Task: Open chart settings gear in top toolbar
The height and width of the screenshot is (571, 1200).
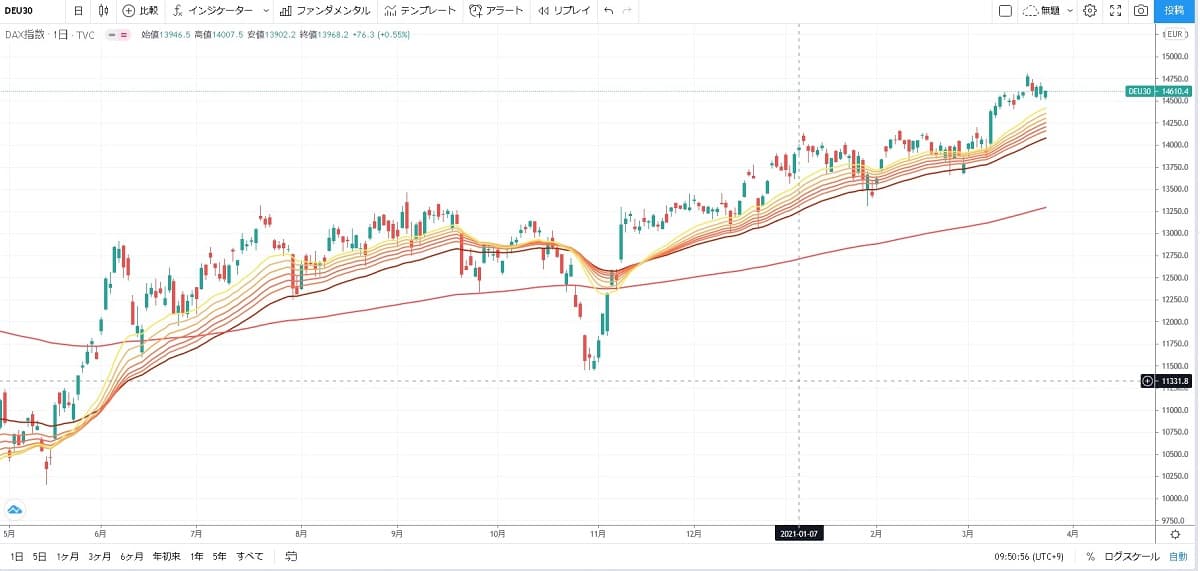Action: [x=1090, y=11]
